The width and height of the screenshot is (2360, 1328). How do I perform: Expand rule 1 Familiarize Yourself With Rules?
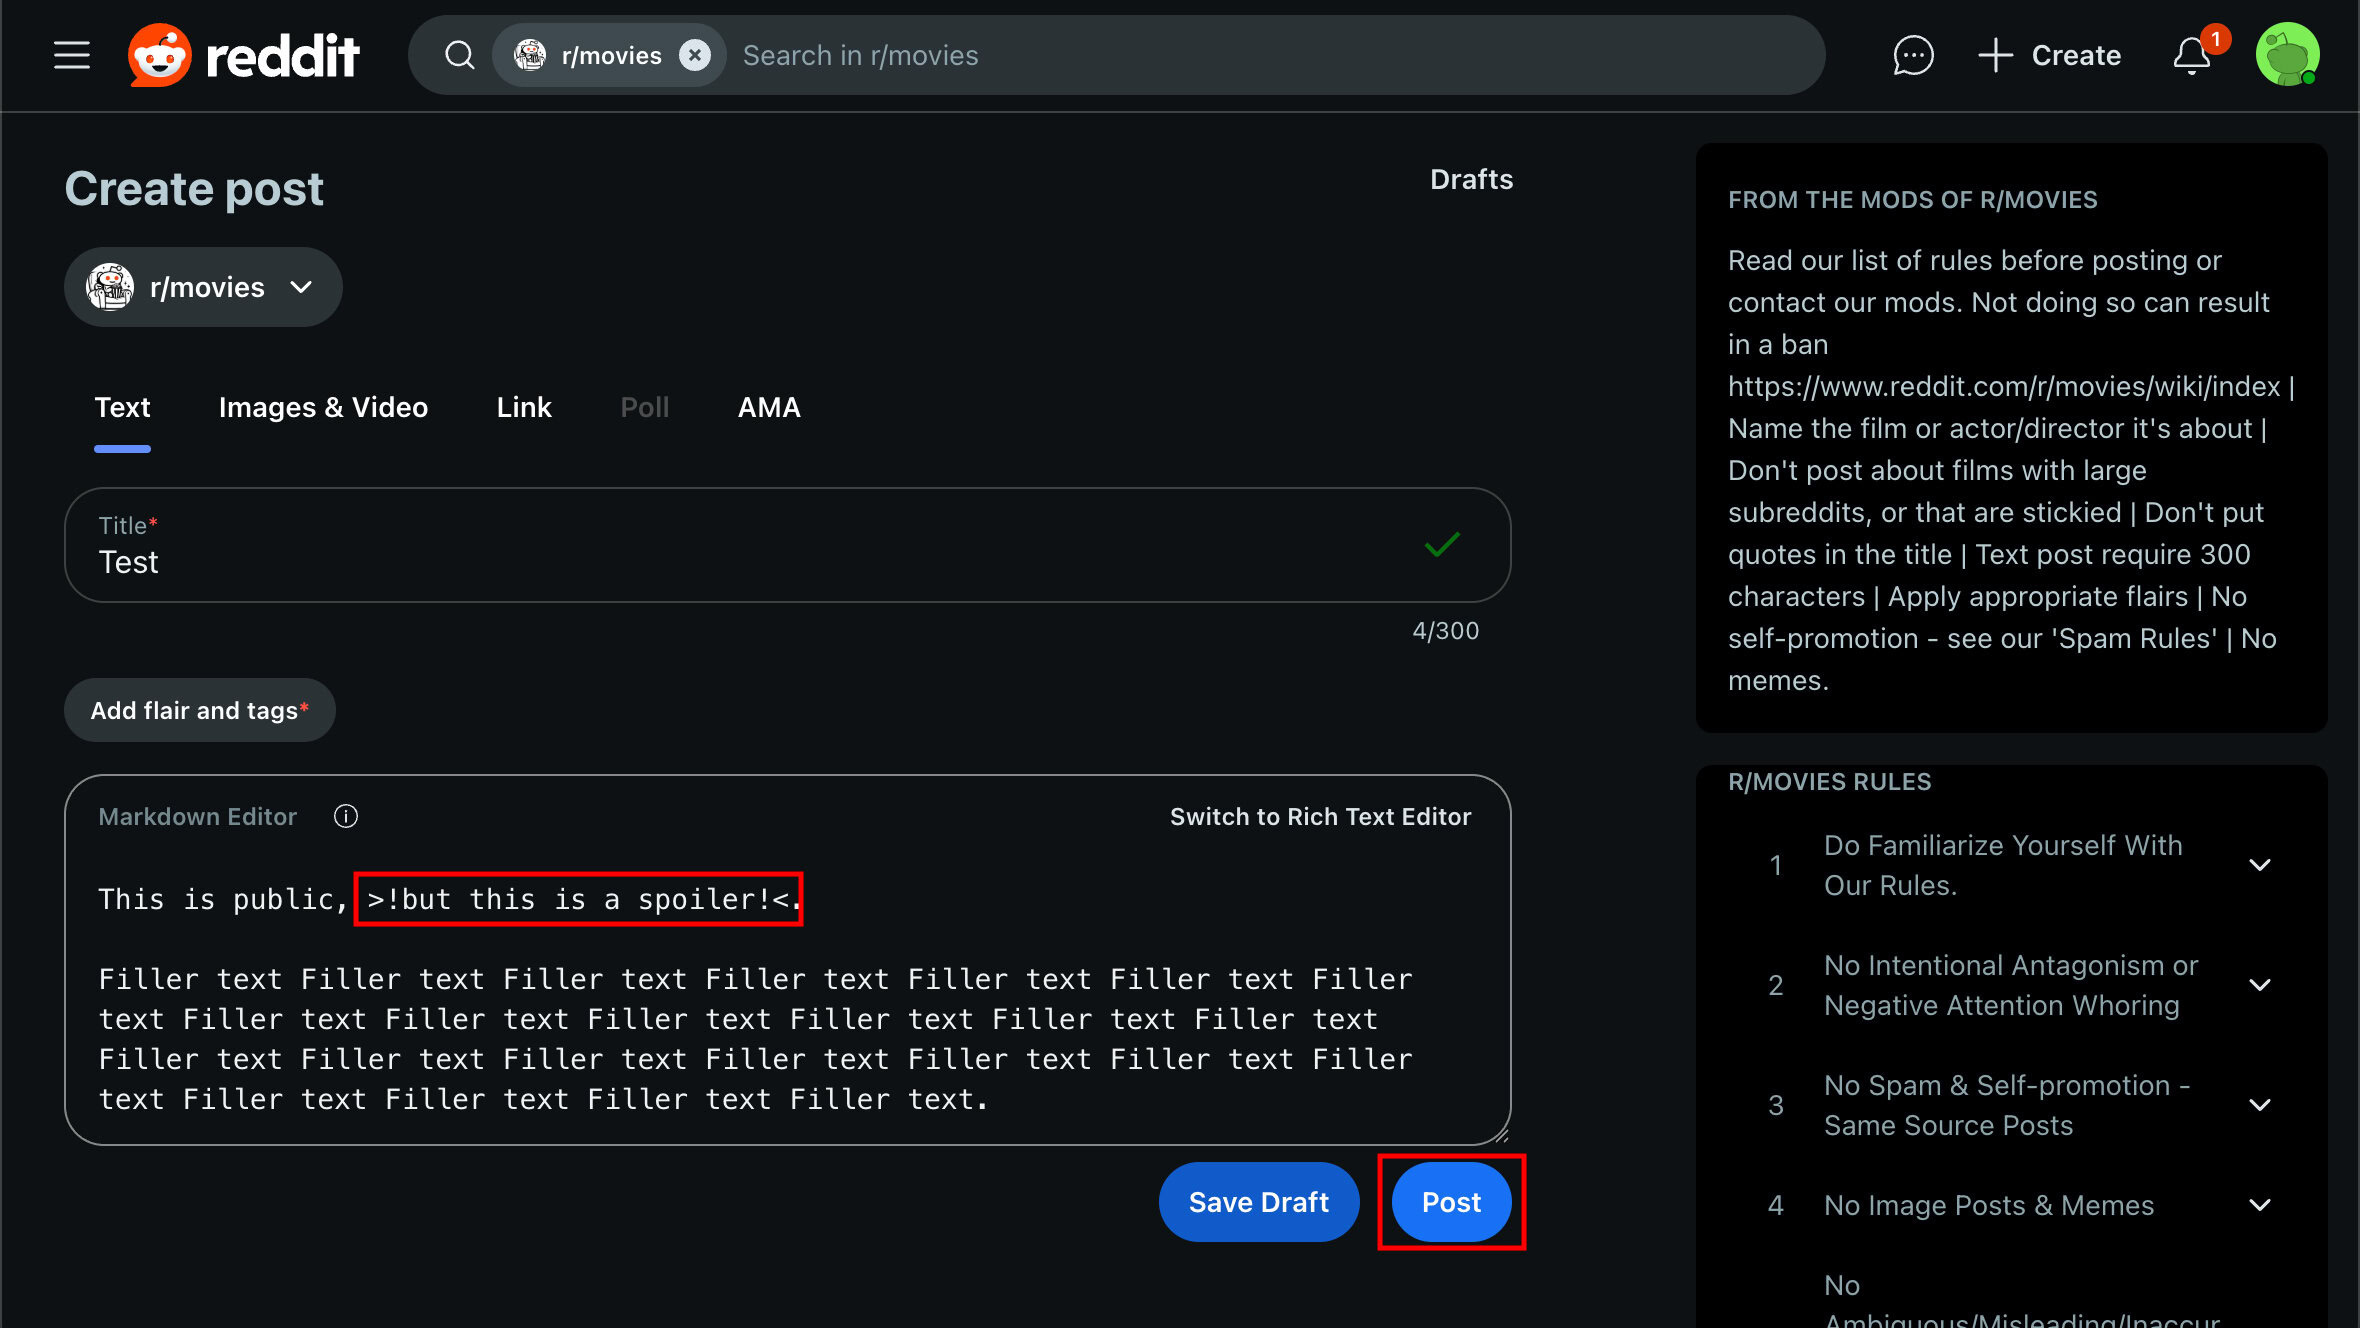[2260, 865]
